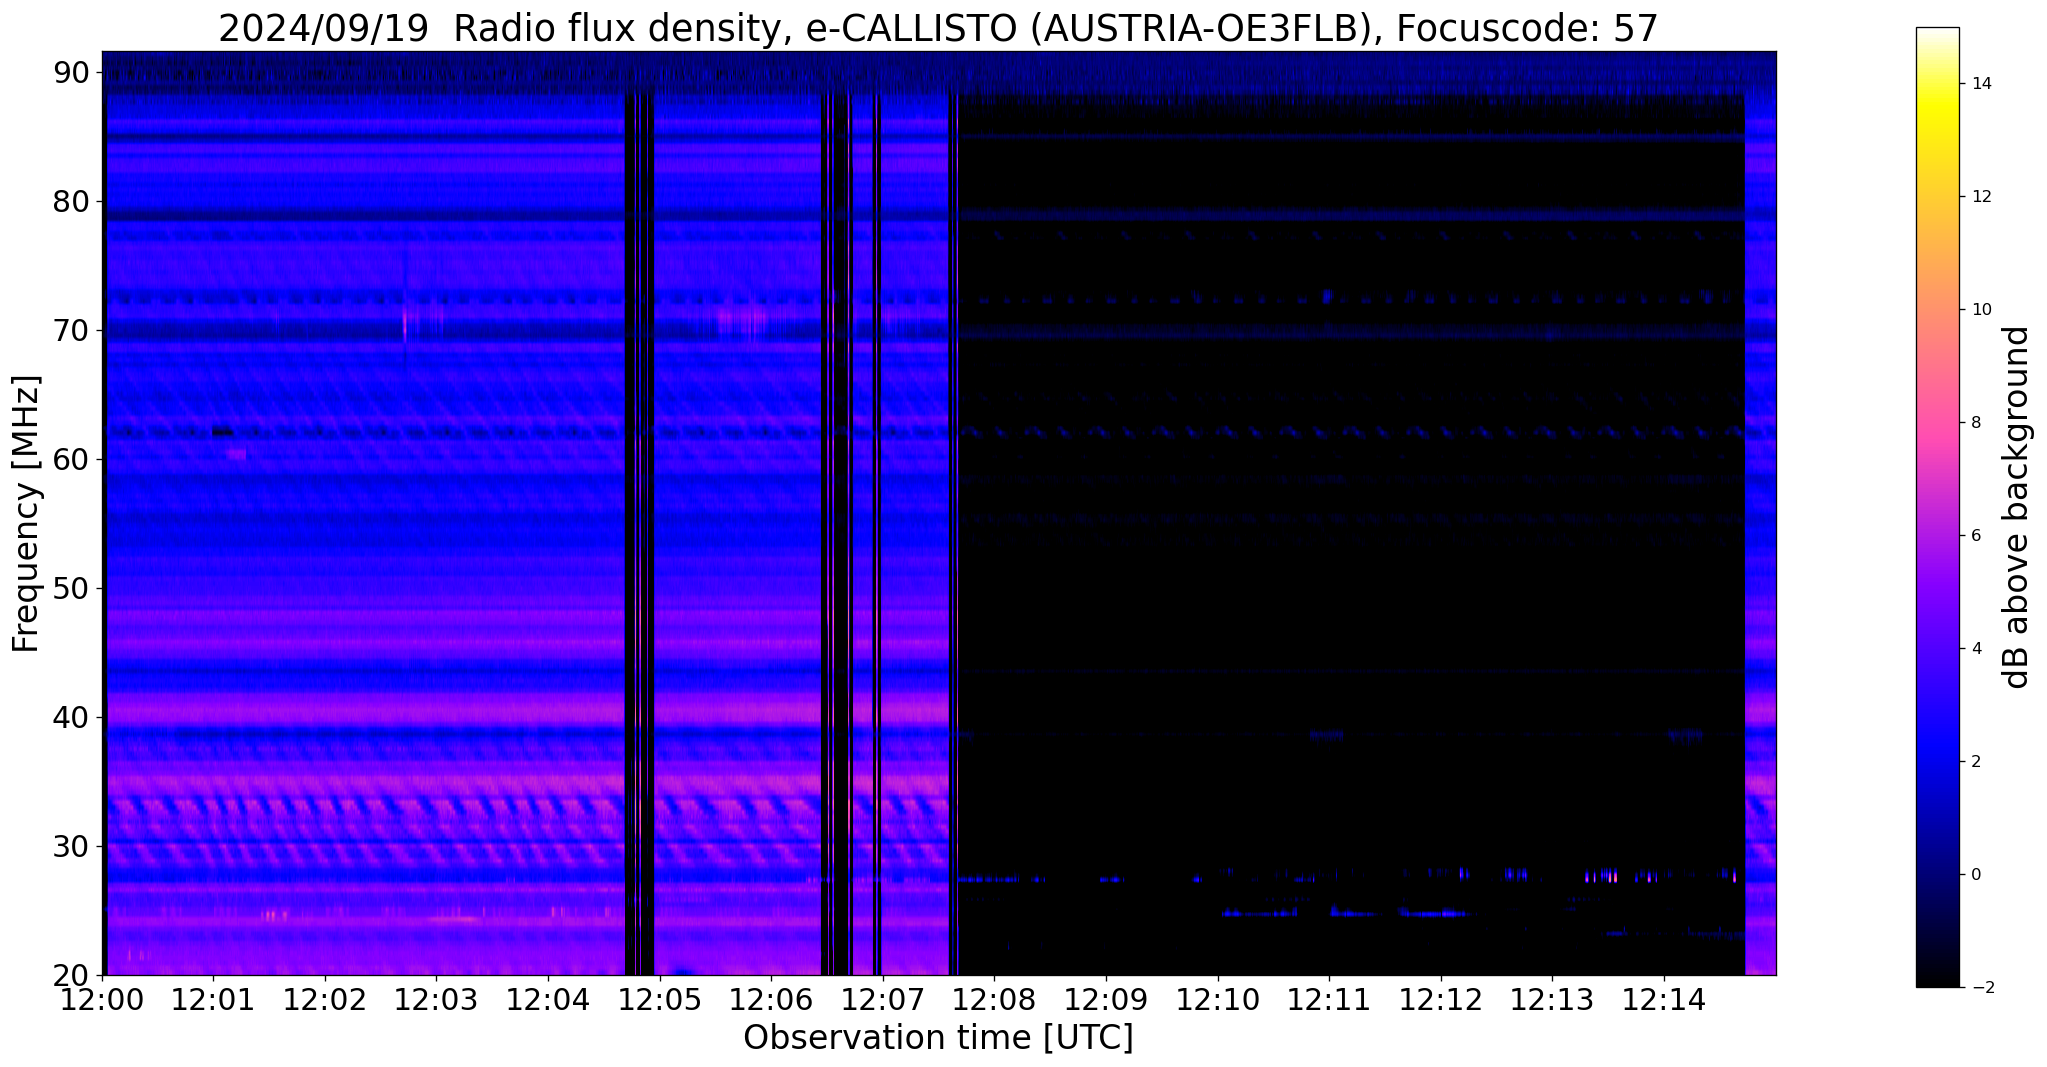Click the 12:04 time tick label
The image size is (2047, 1067).
pyautogui.click(x=547, y=999)
